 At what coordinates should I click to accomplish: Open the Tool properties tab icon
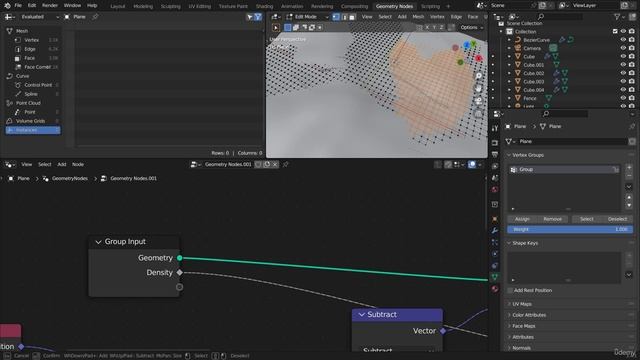point(495,128)
